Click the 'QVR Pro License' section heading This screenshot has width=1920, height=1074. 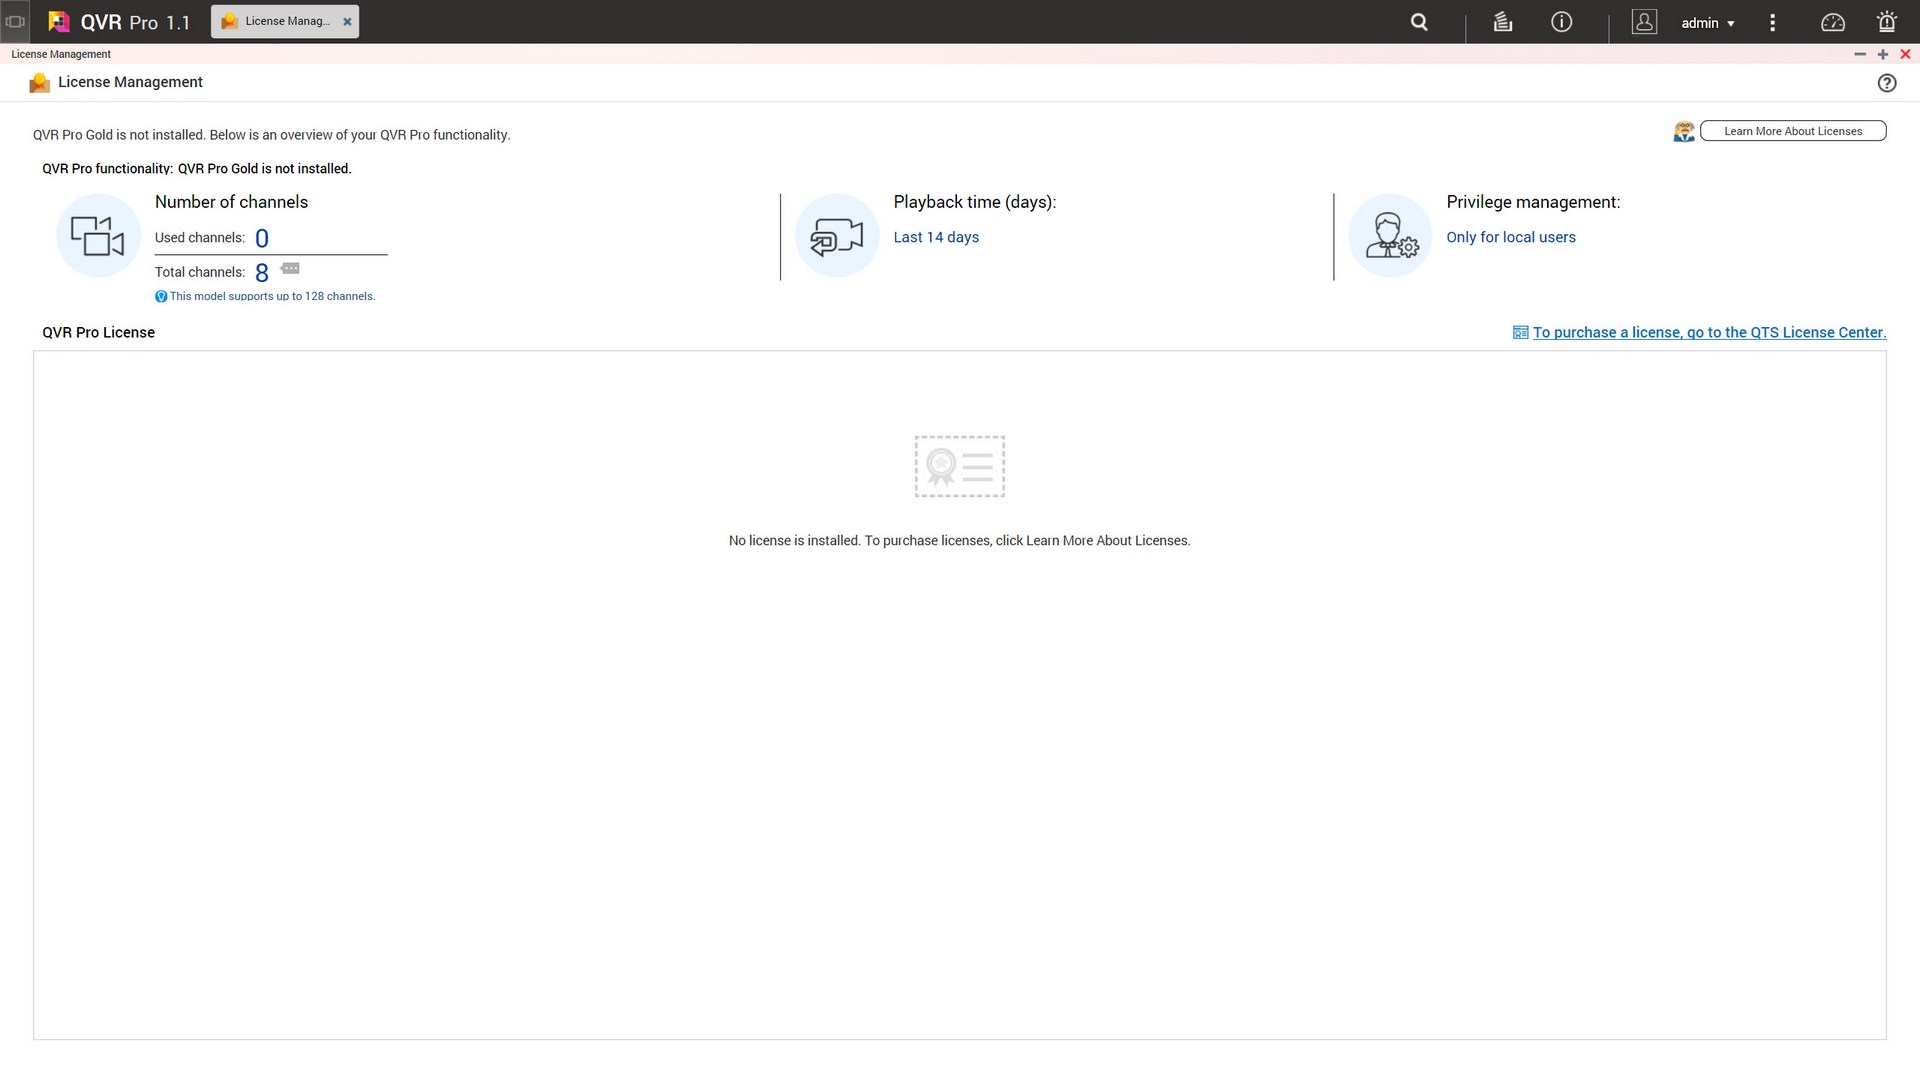coord(98,333)
